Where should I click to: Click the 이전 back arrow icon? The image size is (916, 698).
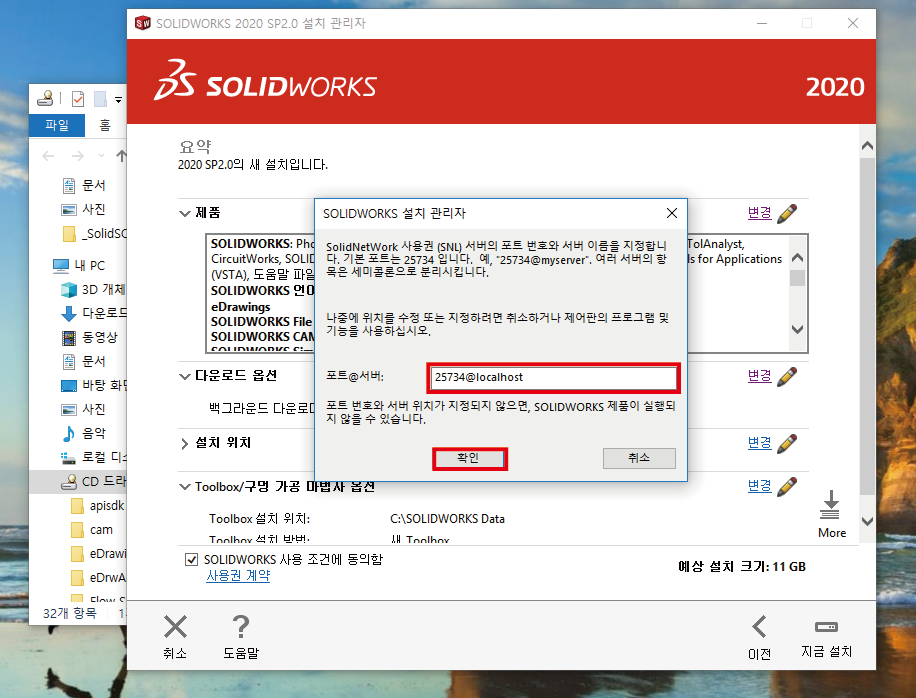[759, 627]
